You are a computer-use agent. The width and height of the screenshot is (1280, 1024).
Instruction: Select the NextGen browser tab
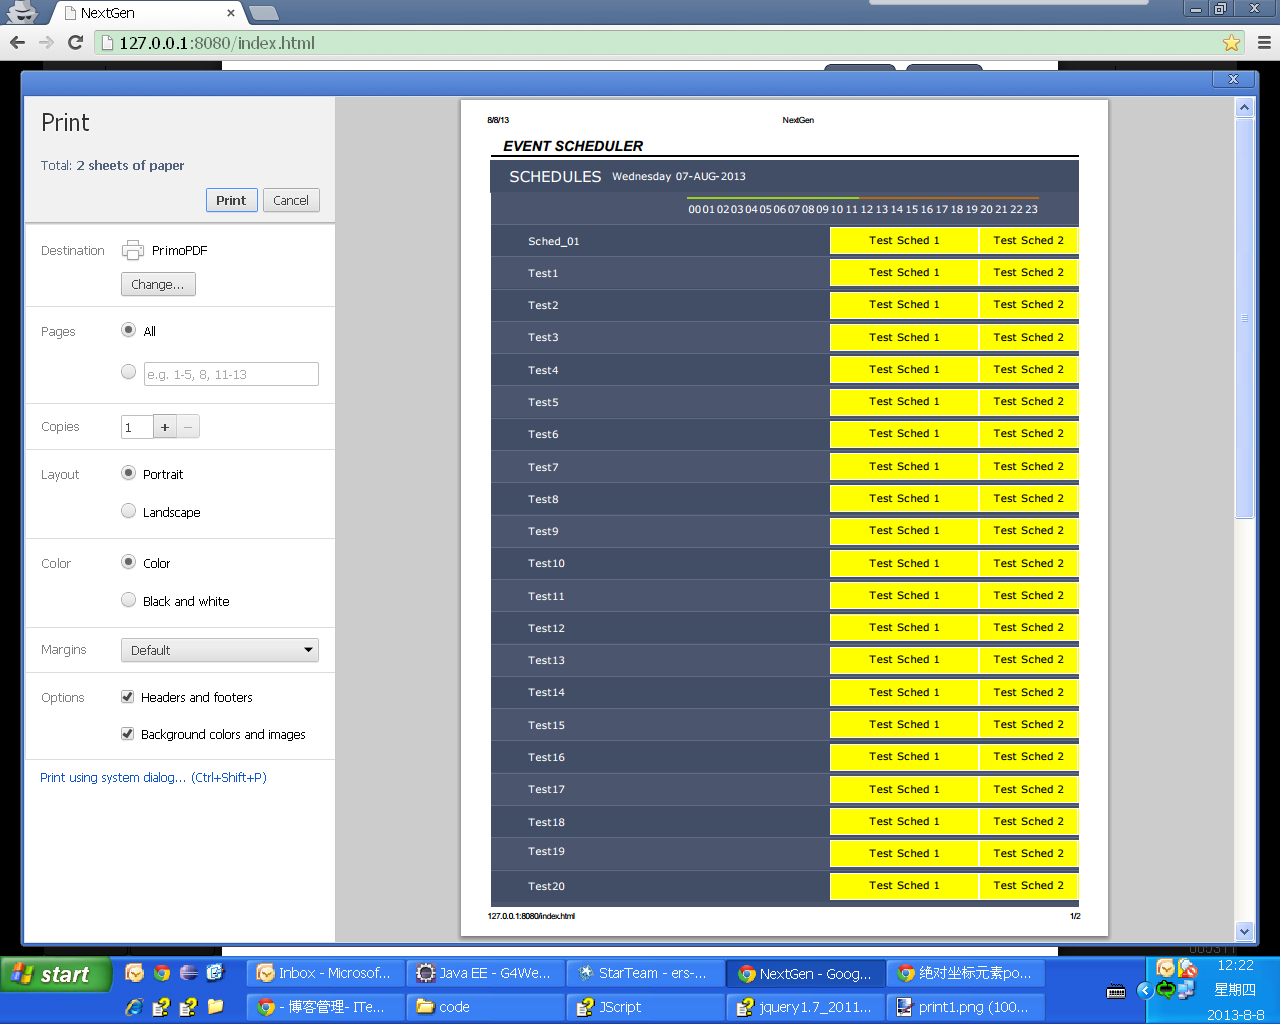[x=145, y=13]
